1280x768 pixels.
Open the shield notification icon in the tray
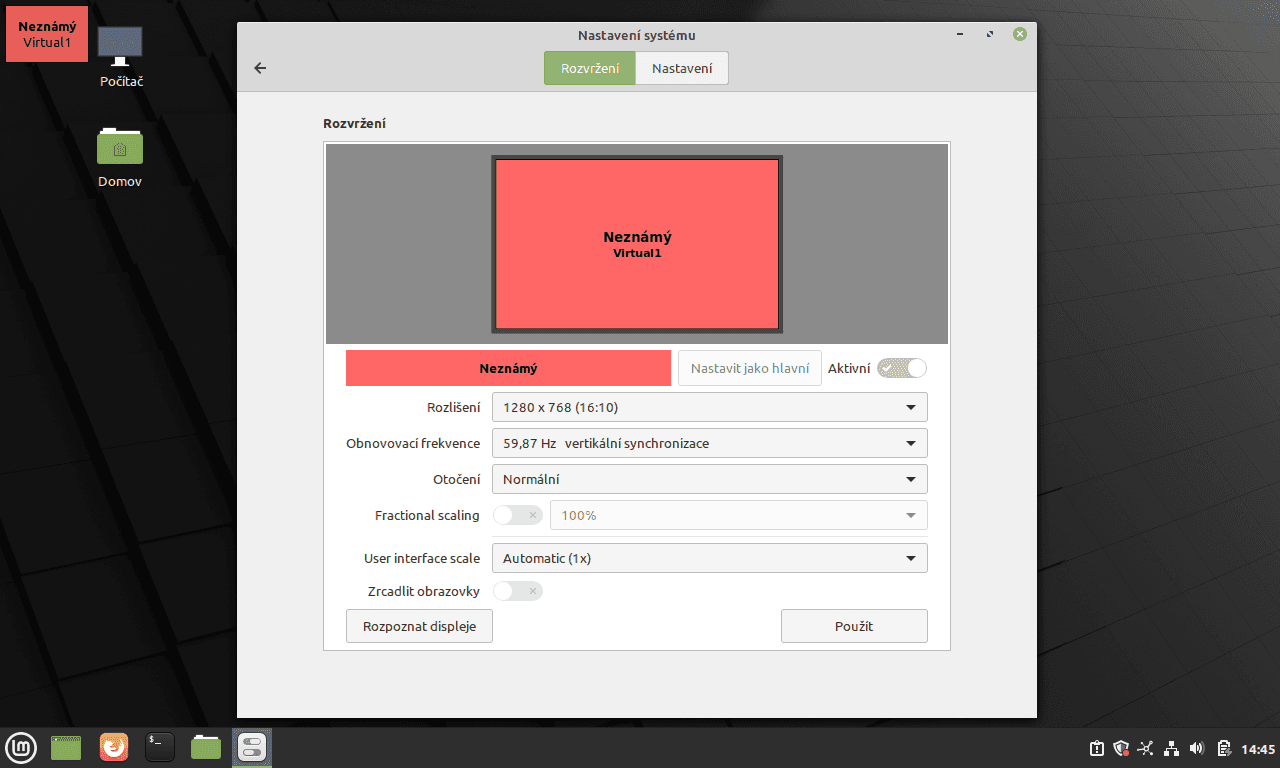(x=1120, y=747)
